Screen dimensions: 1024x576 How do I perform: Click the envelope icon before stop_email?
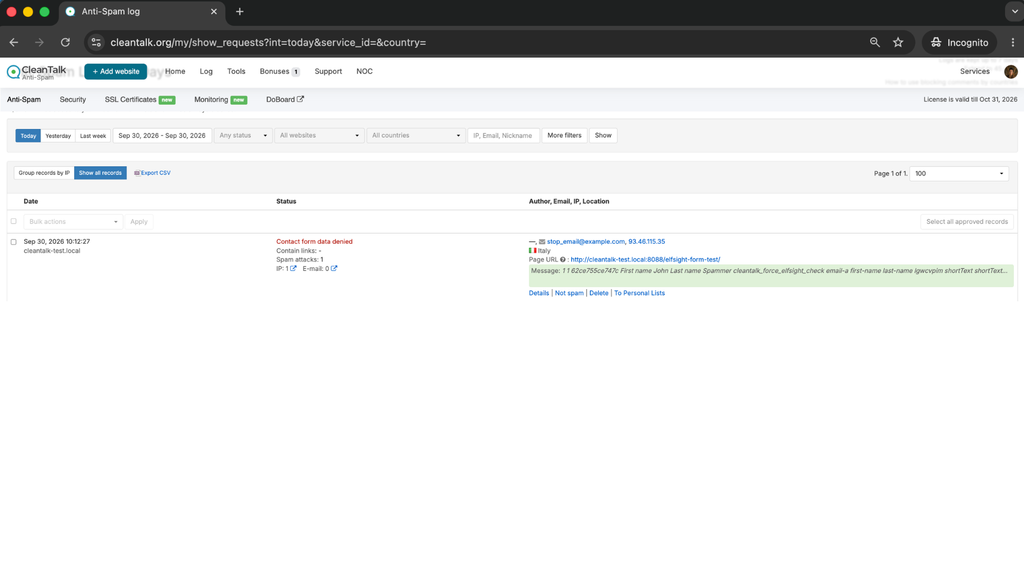coord(542,242)
